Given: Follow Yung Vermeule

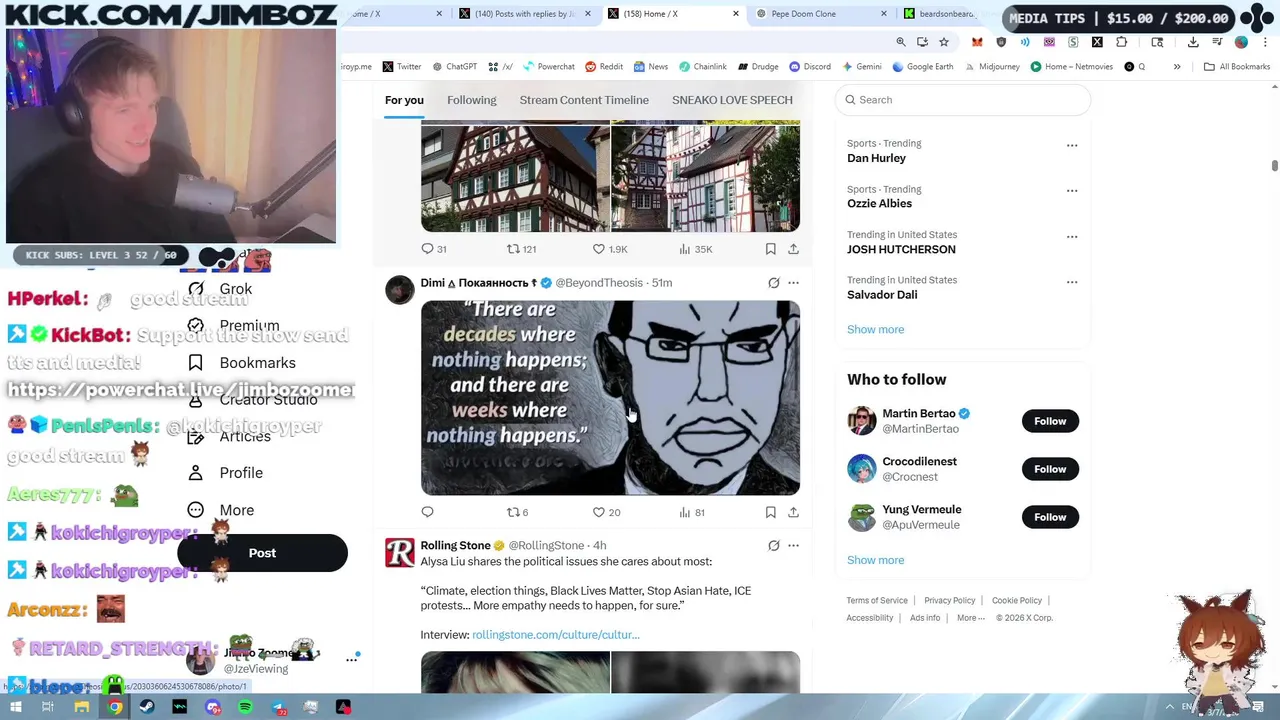Looking at the screenshot, I should (1050, 517).
